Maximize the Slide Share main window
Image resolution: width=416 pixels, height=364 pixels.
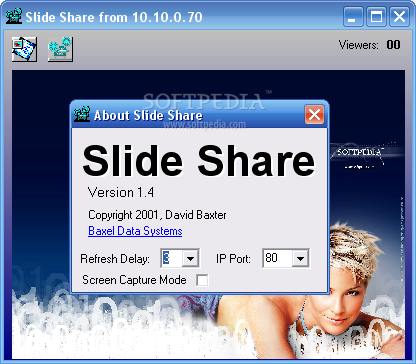click(x=376, y=17)
